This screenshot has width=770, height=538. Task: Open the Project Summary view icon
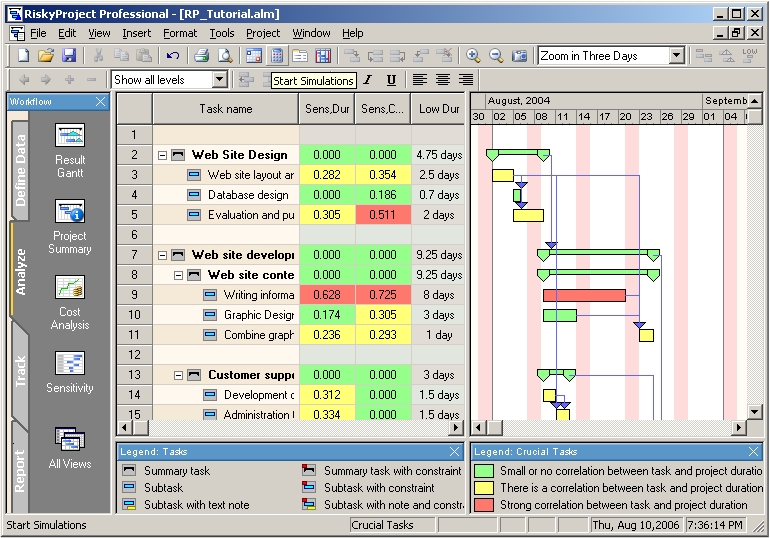(x=70, y=211)
